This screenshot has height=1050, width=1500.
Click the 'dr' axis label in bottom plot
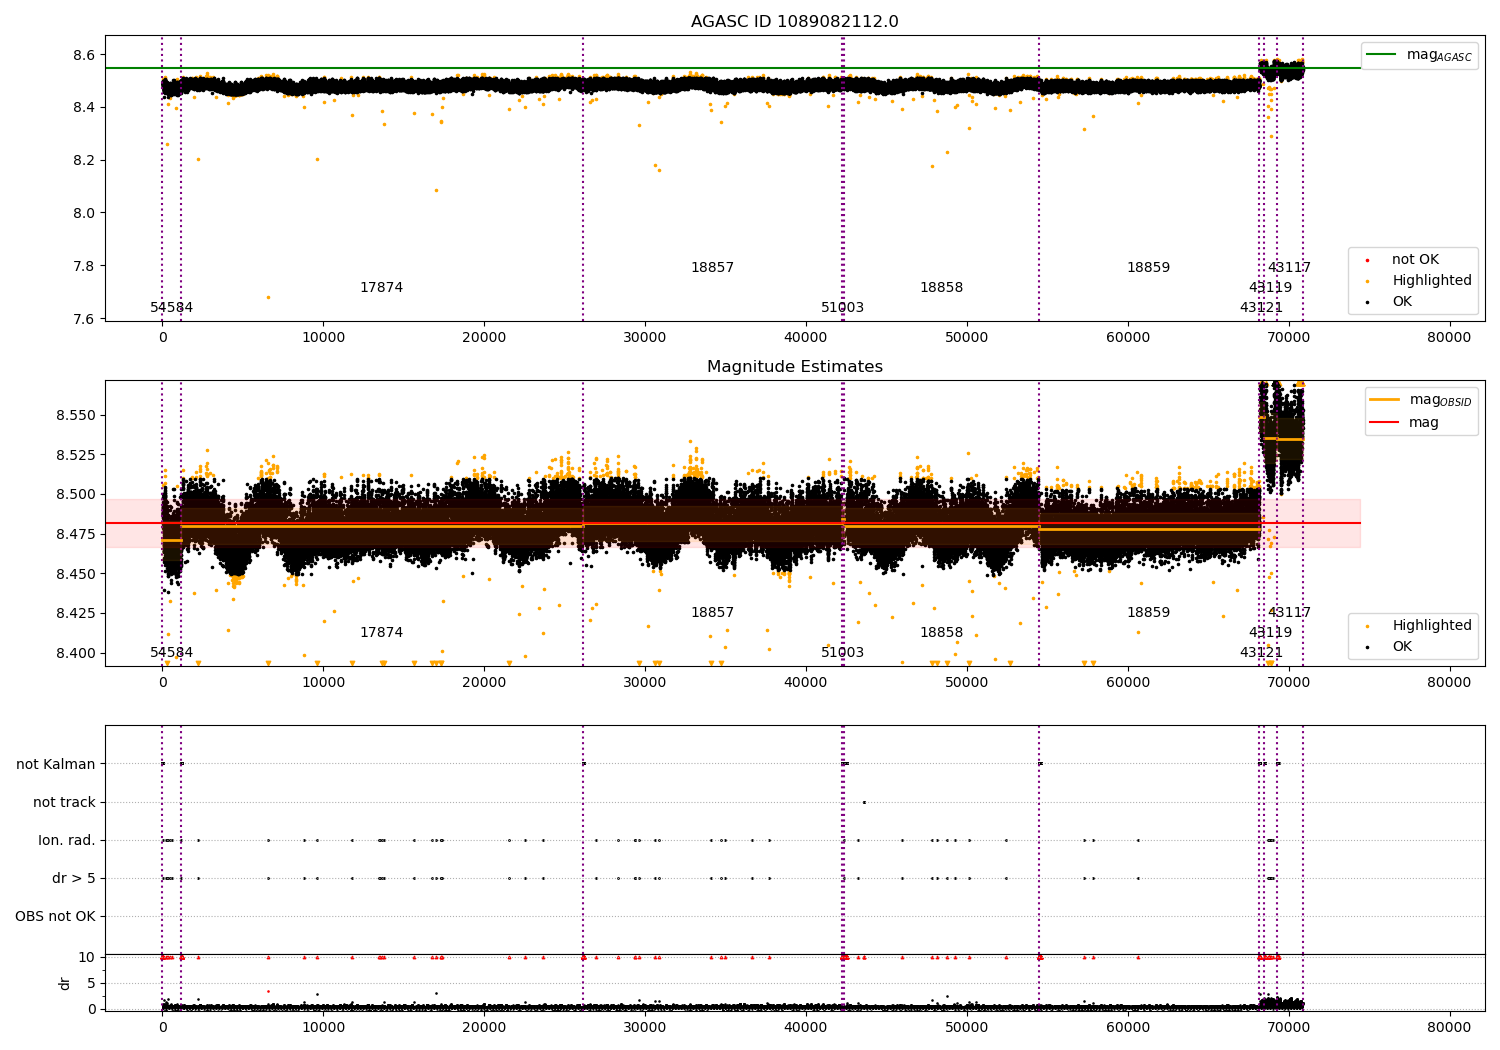pyautogui.click(x=65, y=983)
